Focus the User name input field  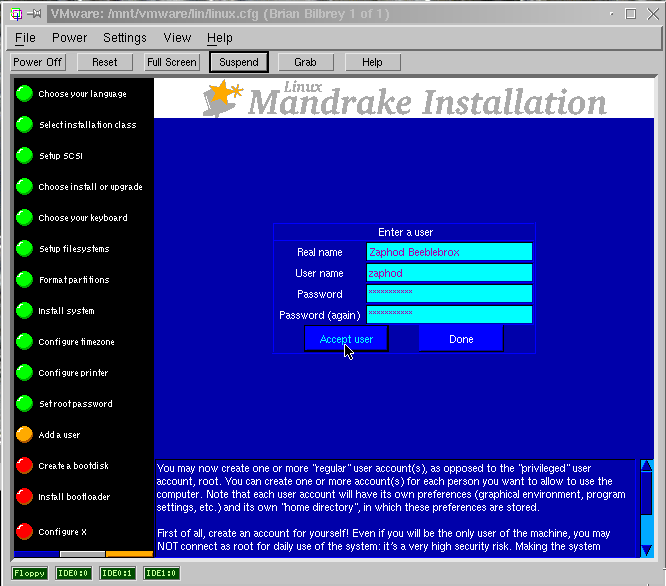click(x=448, y=273)
